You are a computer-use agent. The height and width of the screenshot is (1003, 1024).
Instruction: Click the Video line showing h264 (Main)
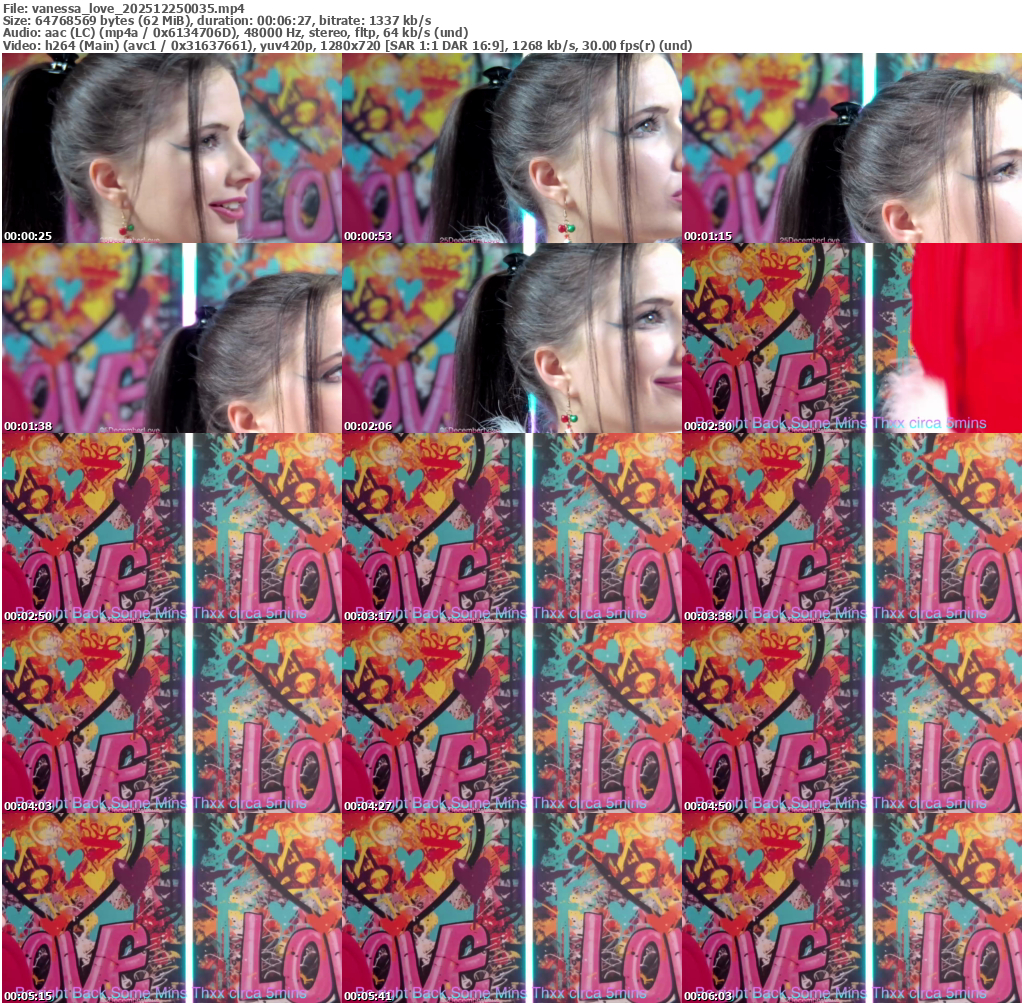(347, 46)
